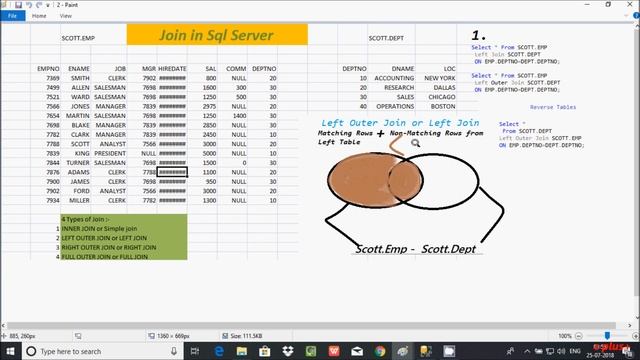Click the selected HIREDATE cell in ADAMS row

(x=172, y=172)
